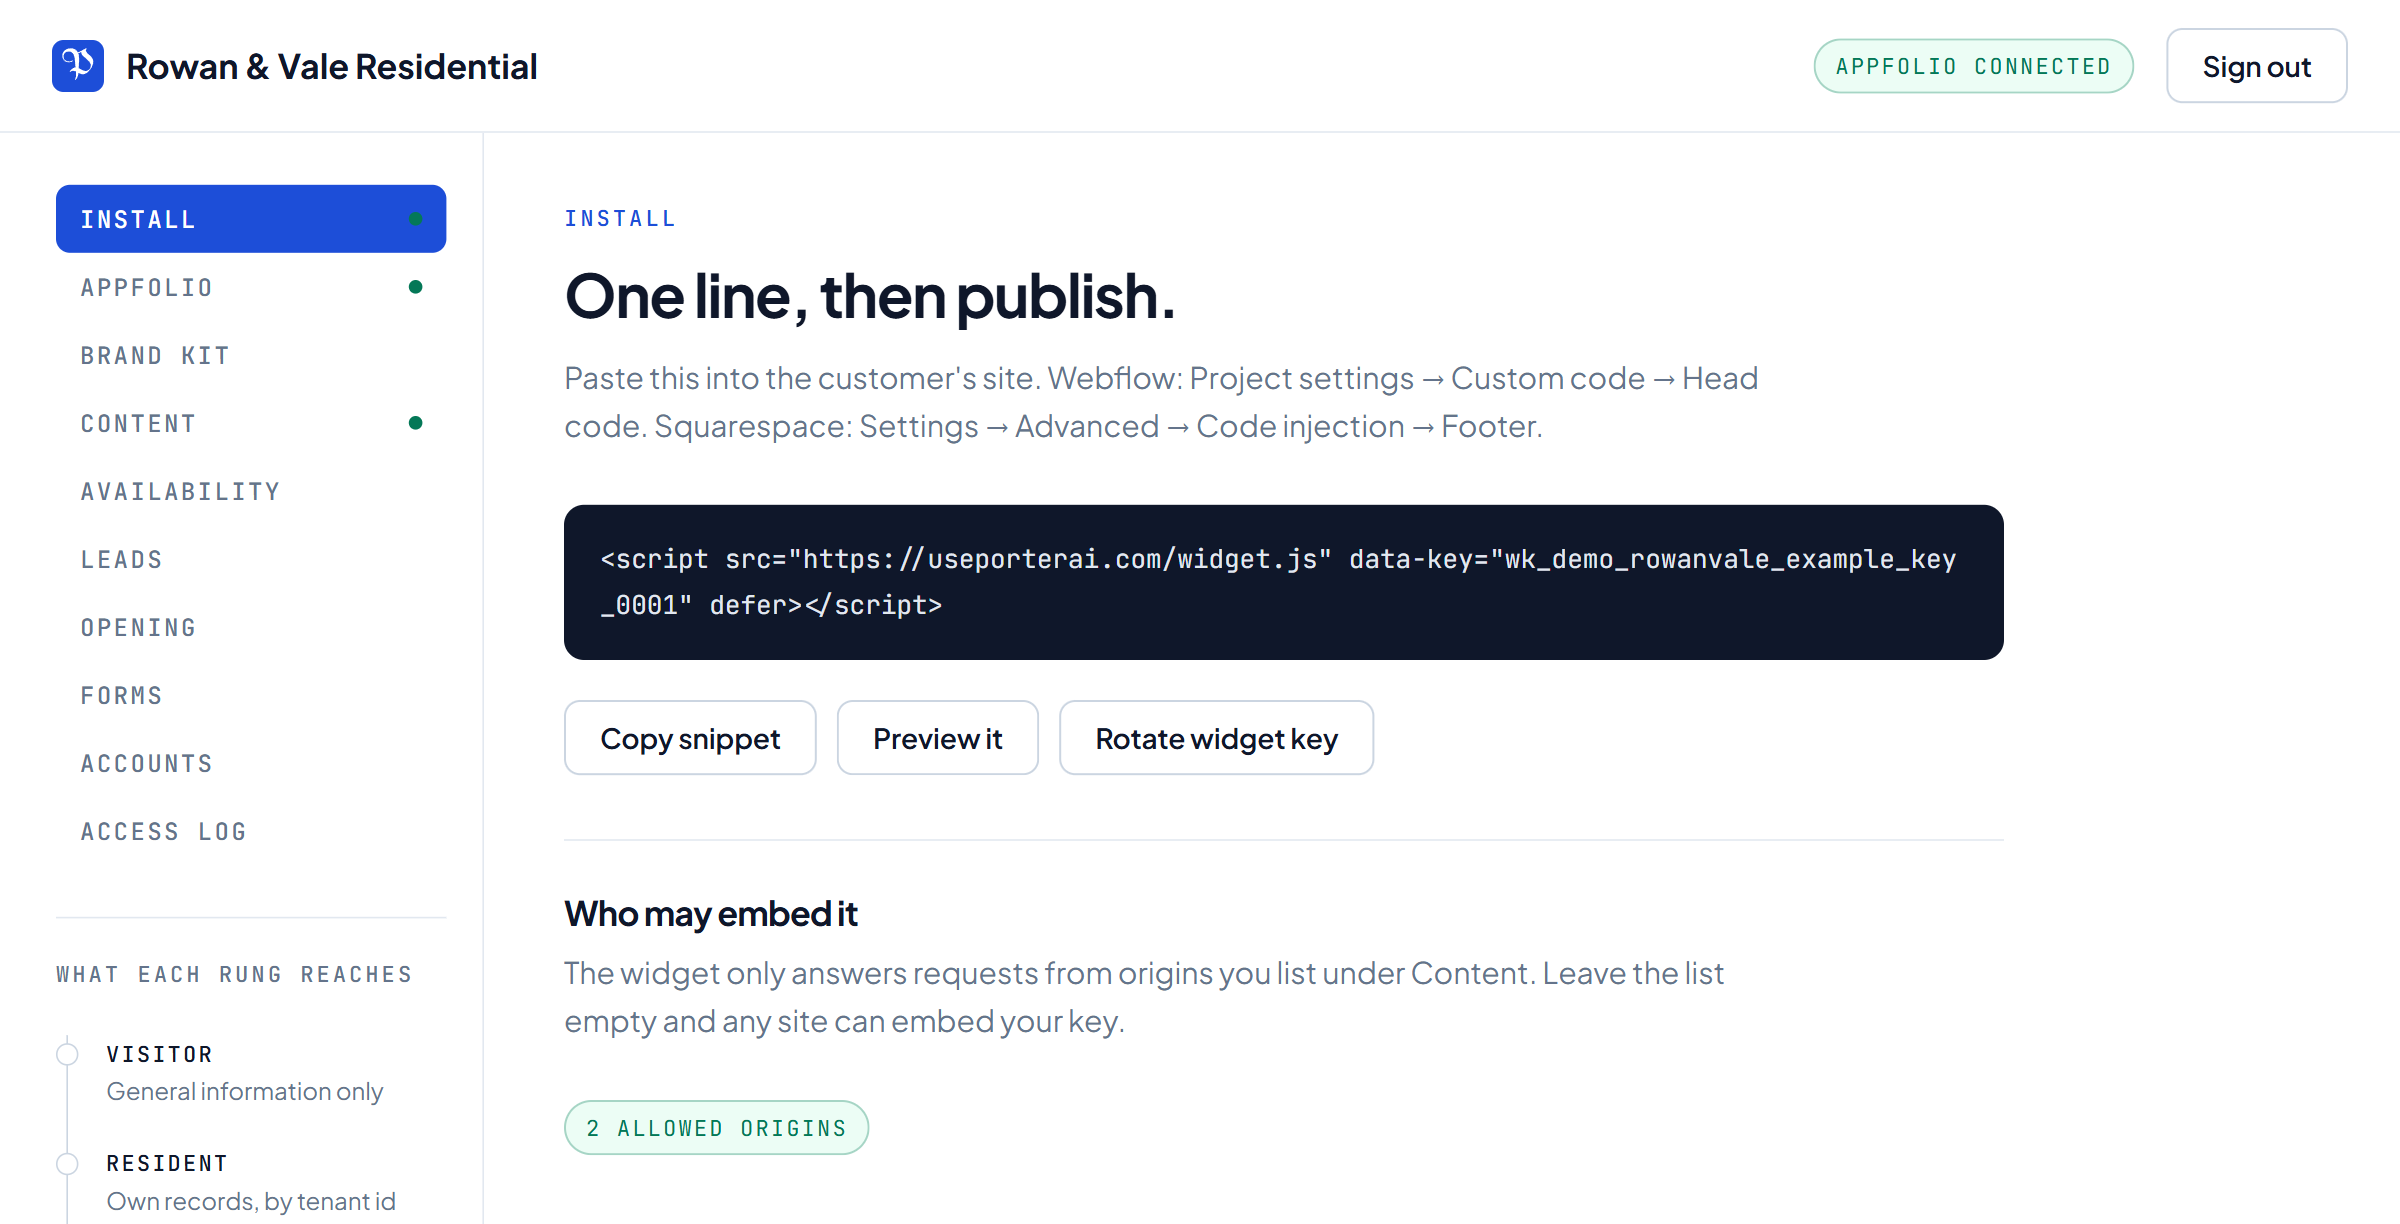Open the Availability section
This screenshot has width=2400, height=1224.
251,491
